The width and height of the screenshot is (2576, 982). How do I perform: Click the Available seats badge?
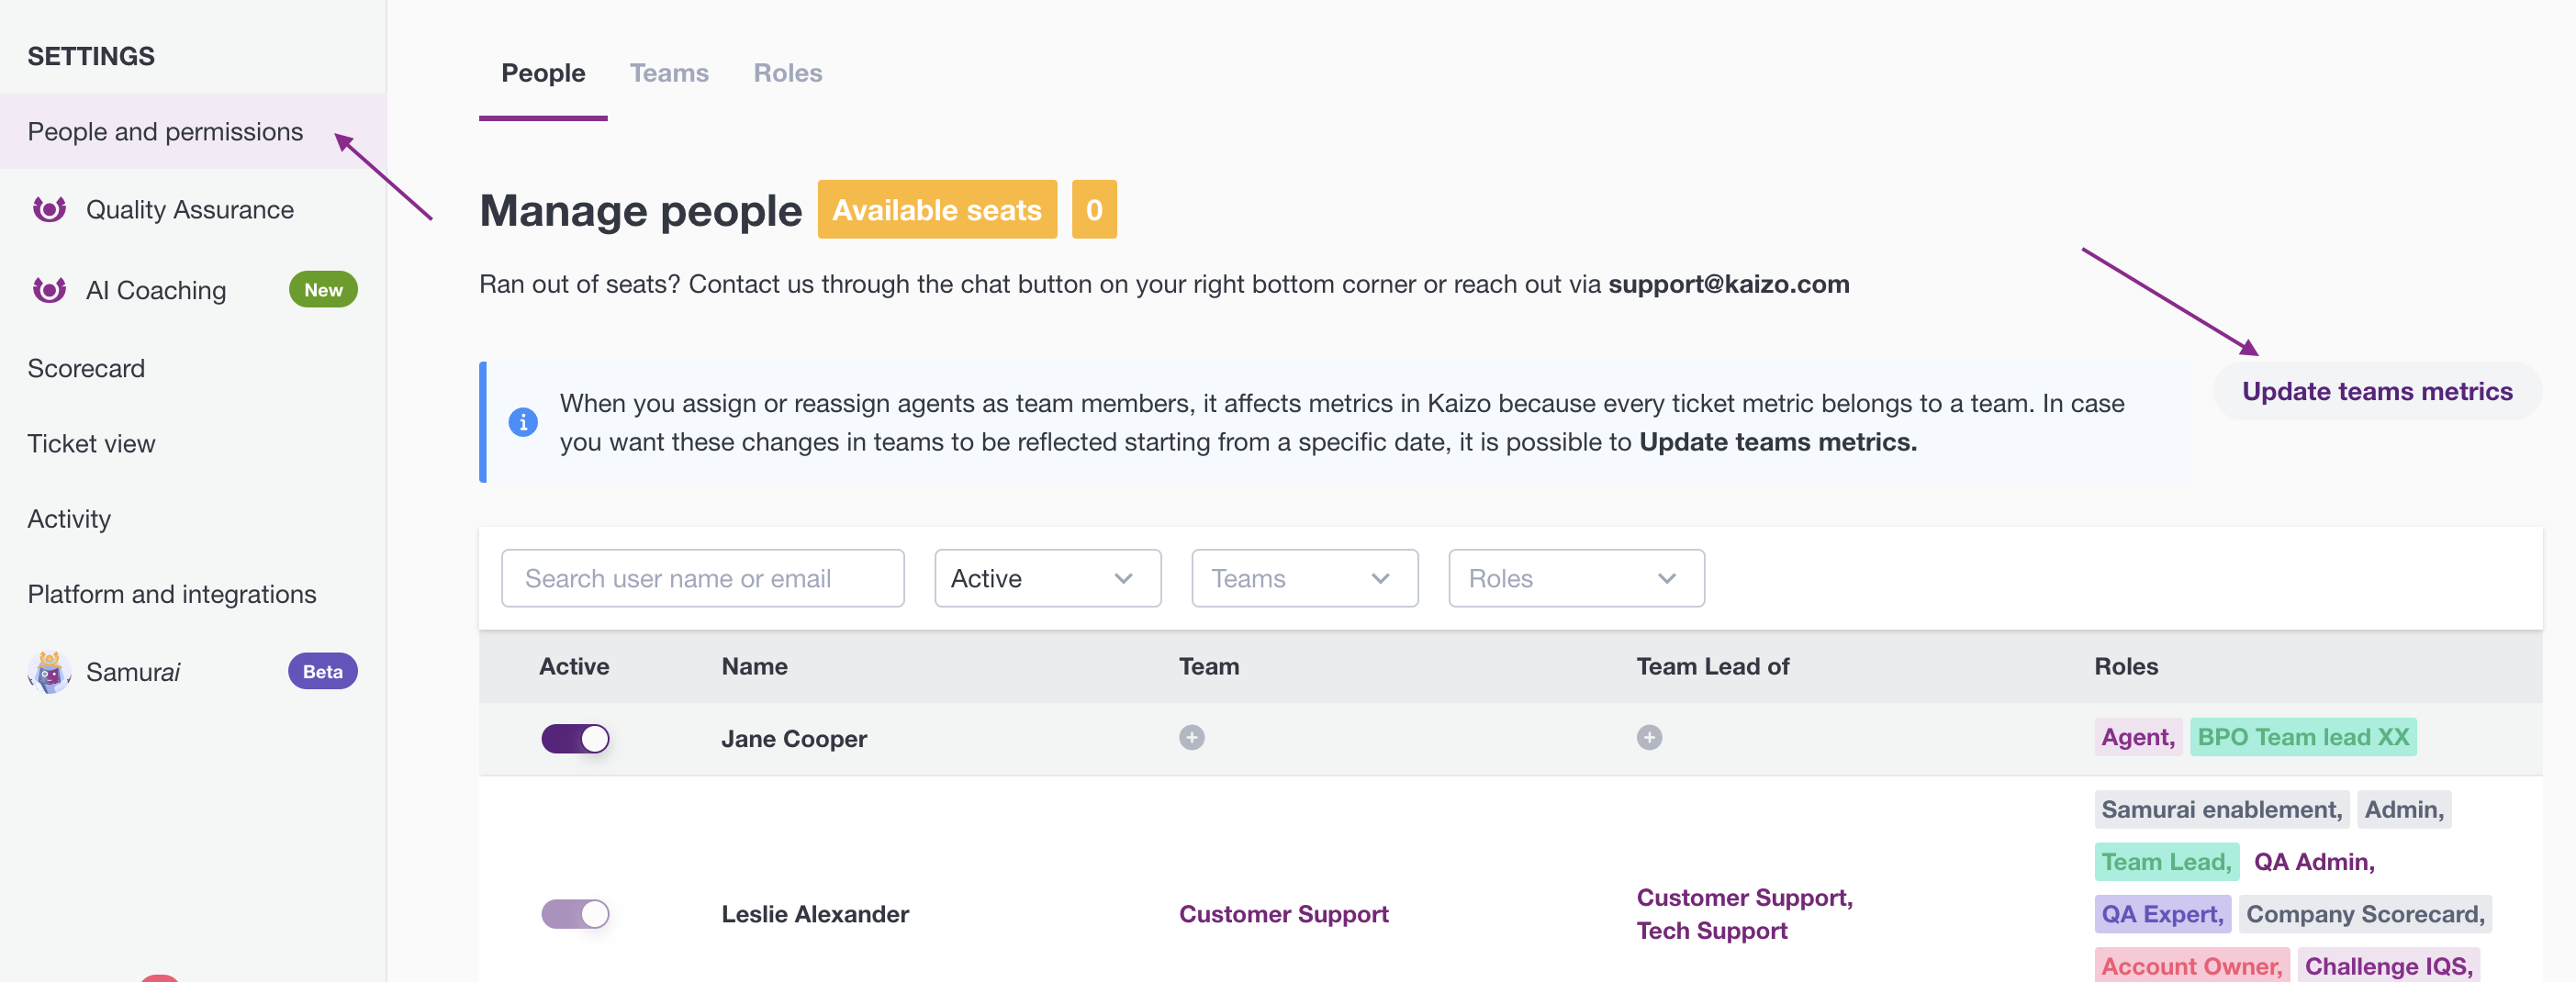point(937,209)
